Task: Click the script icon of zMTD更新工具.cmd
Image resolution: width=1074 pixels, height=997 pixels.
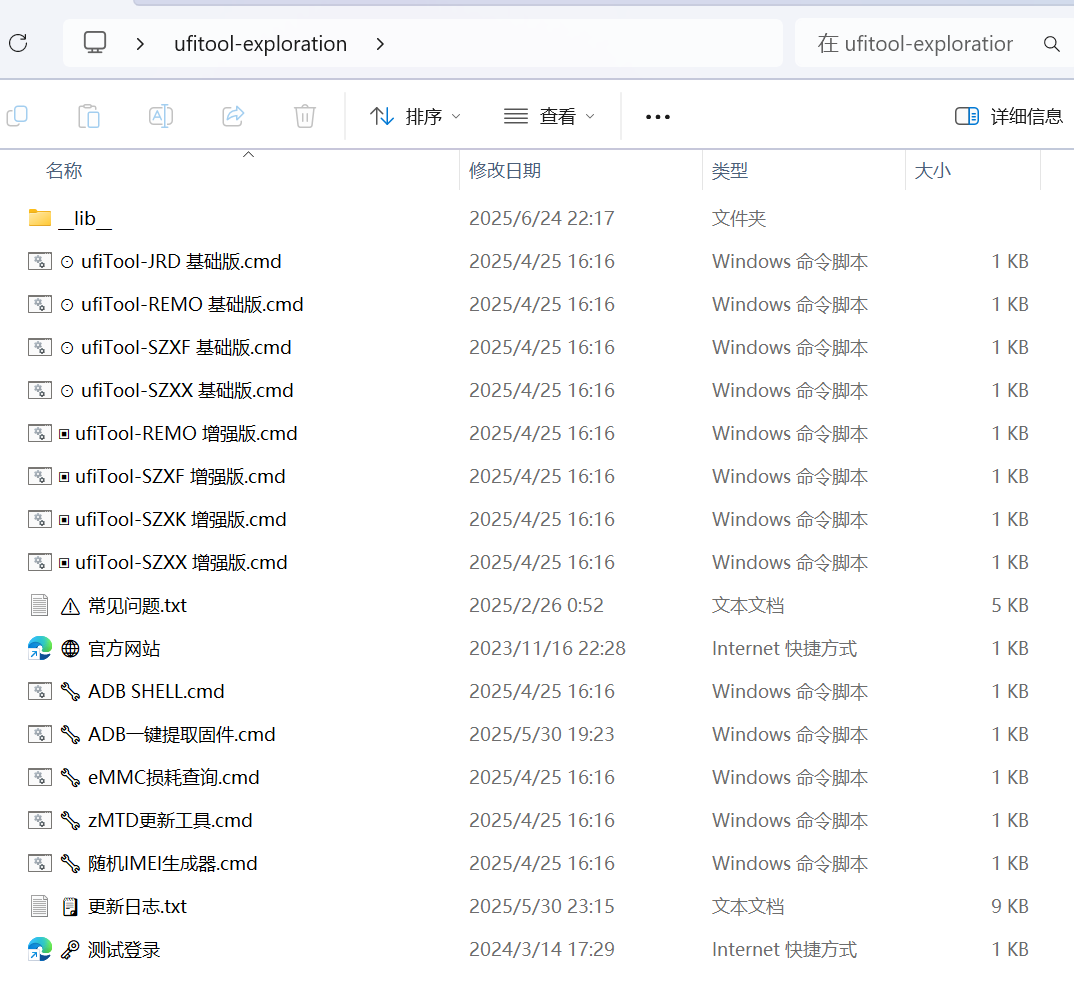Action: [40, 820]
